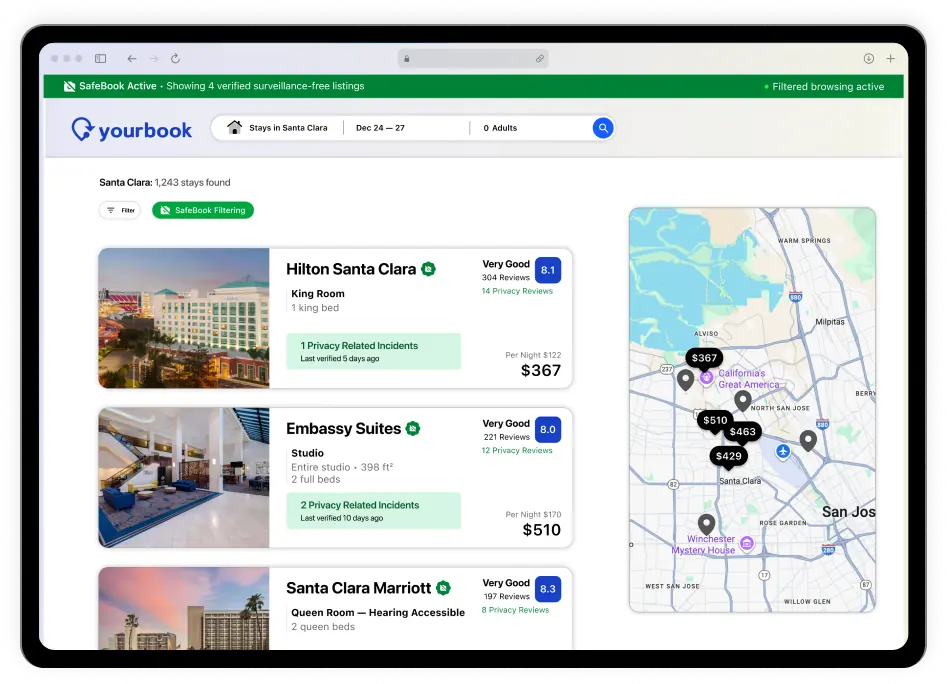The height and width of the screenshot is (684, 947).
Task: Click California's Great America map pin
Action: click(x=706, y=378)
